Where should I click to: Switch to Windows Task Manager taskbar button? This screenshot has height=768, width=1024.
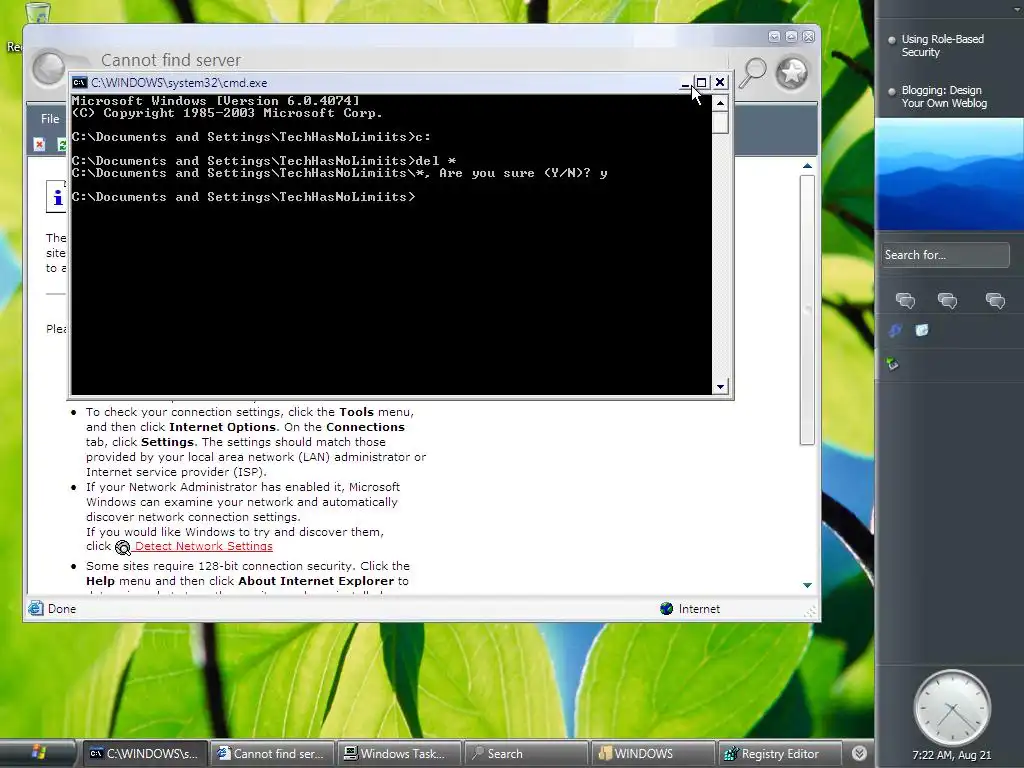[x=398, y=754]
